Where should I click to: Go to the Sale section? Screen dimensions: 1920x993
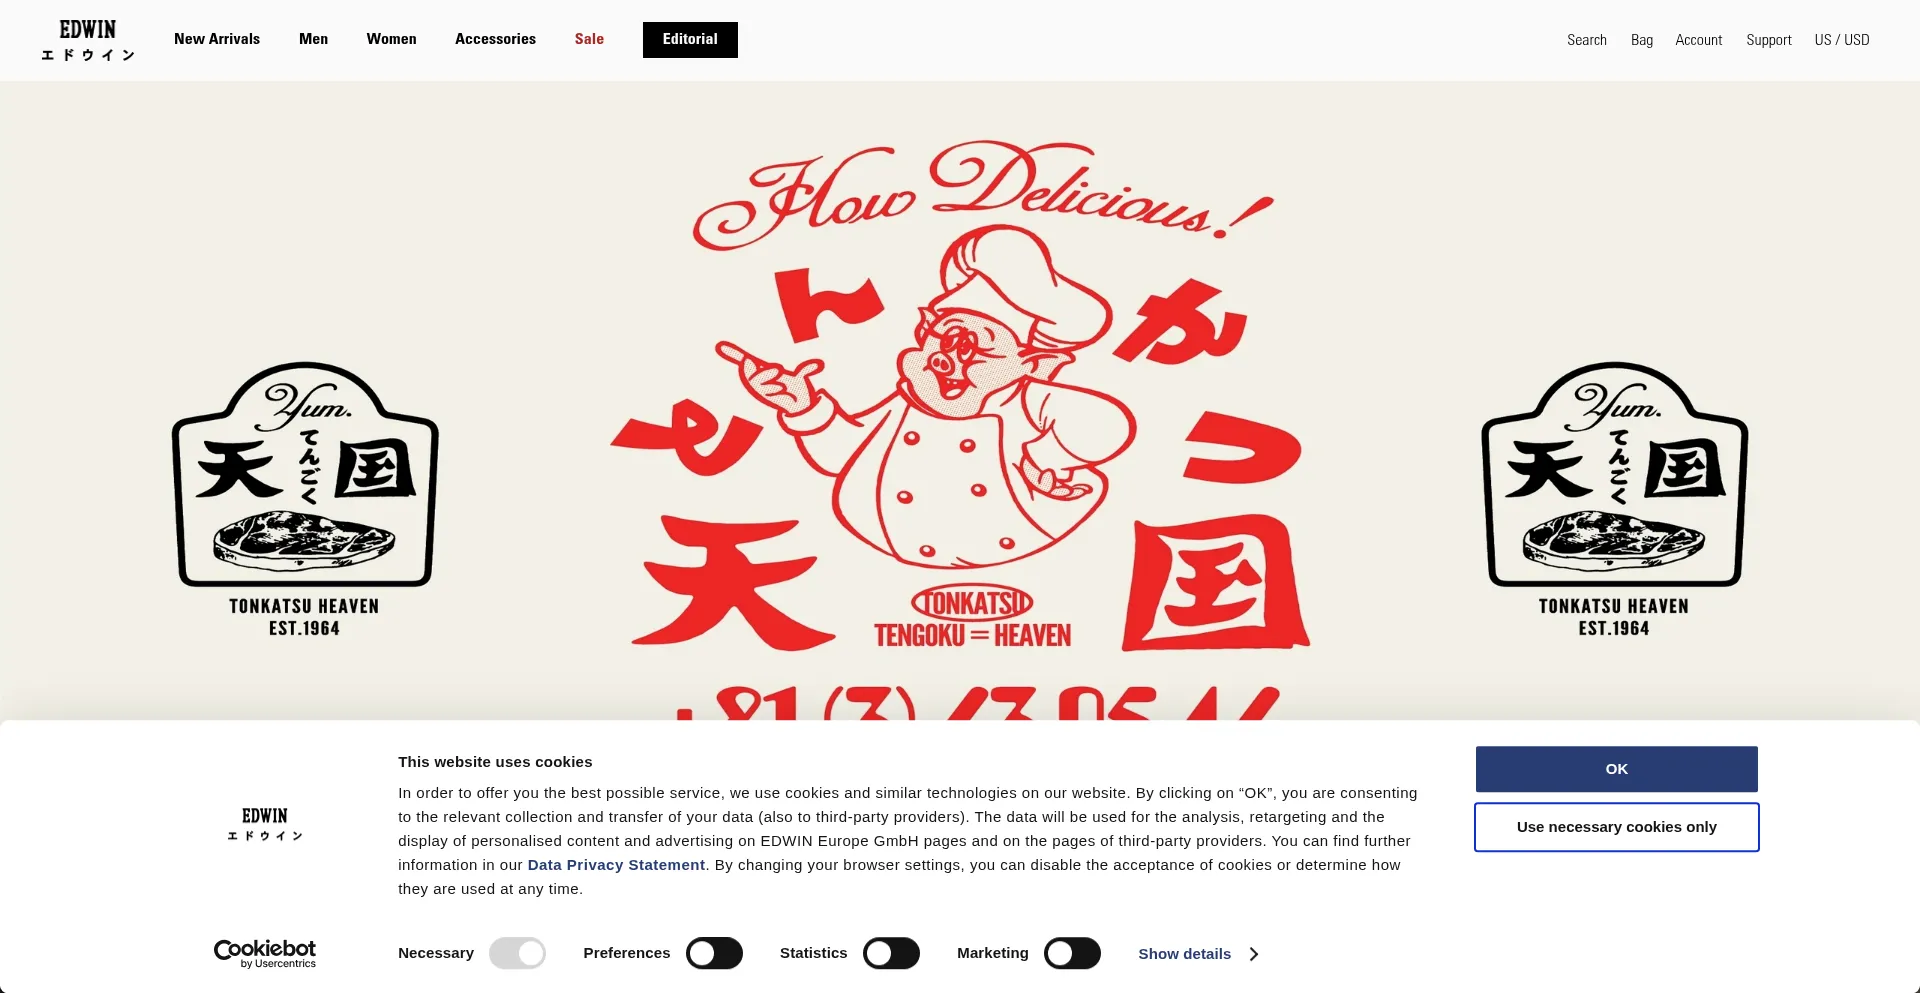(589, 39)
